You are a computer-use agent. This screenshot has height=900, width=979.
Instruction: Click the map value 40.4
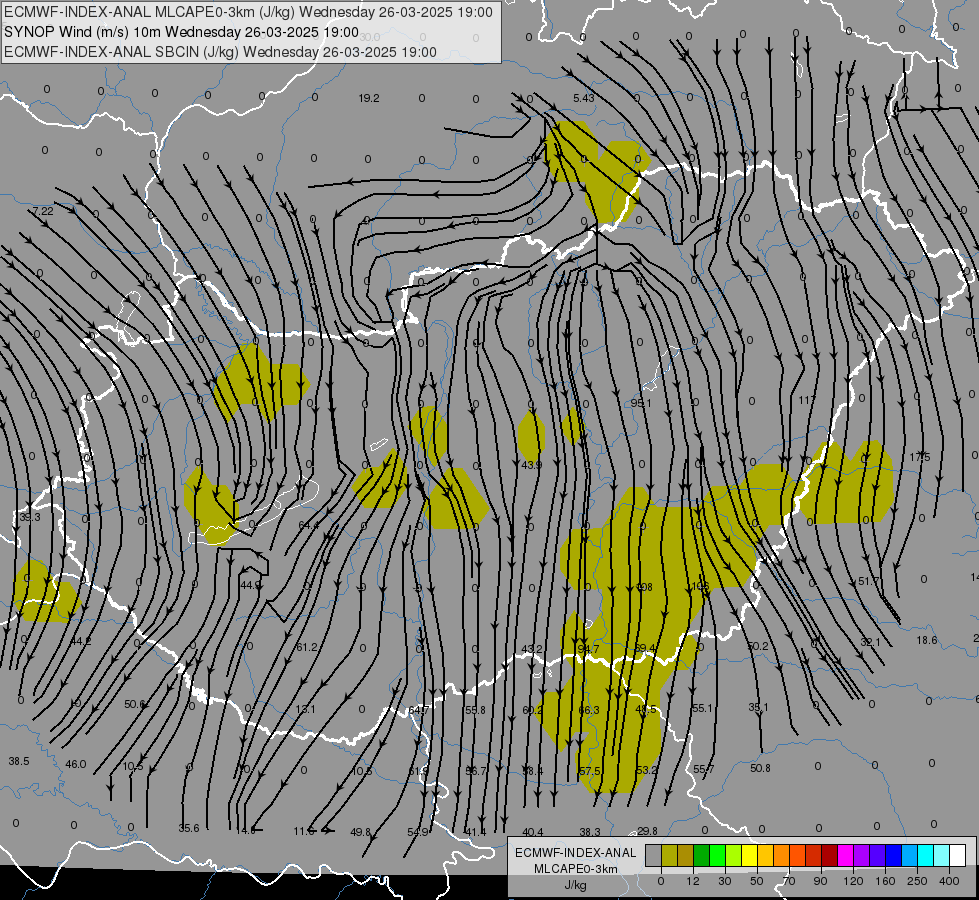pos(533,832)
